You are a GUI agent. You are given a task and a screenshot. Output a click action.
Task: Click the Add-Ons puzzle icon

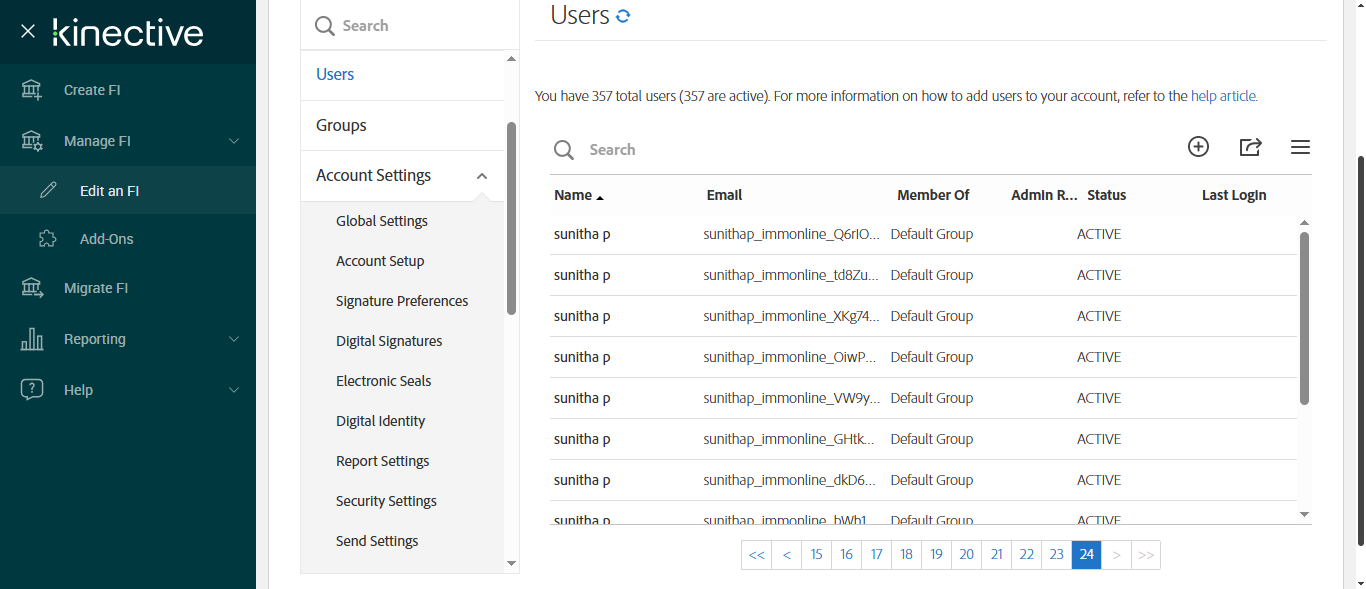click(48, 239)
